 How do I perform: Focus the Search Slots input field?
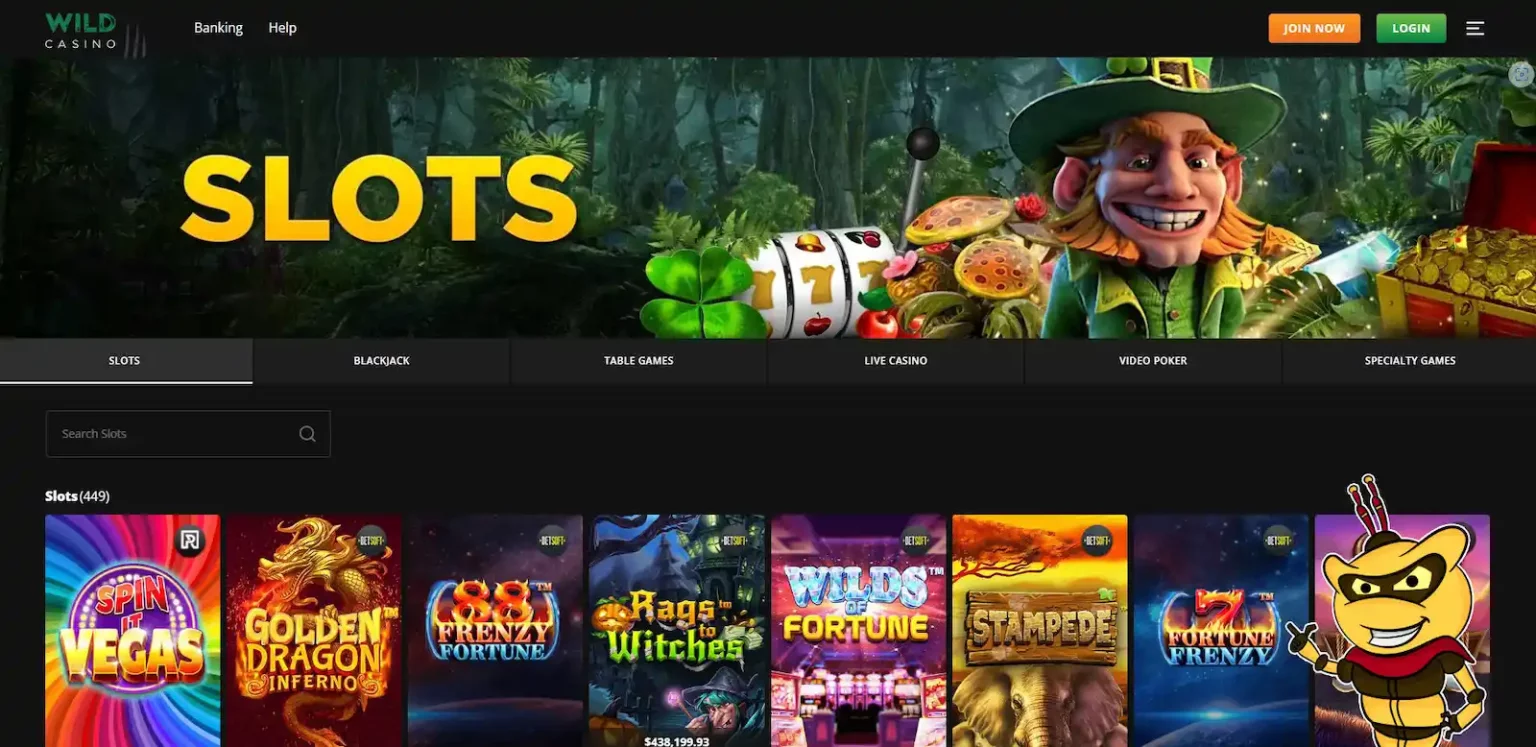pyautogui.click(x=188, y=434)
